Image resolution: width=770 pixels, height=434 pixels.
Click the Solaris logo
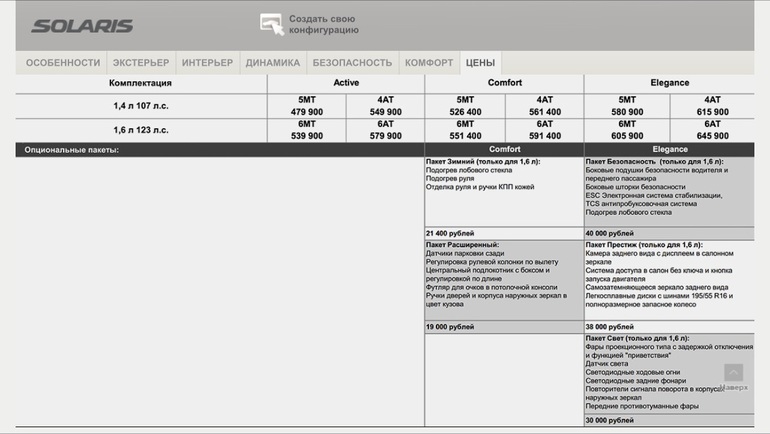[x=82, y=26]
